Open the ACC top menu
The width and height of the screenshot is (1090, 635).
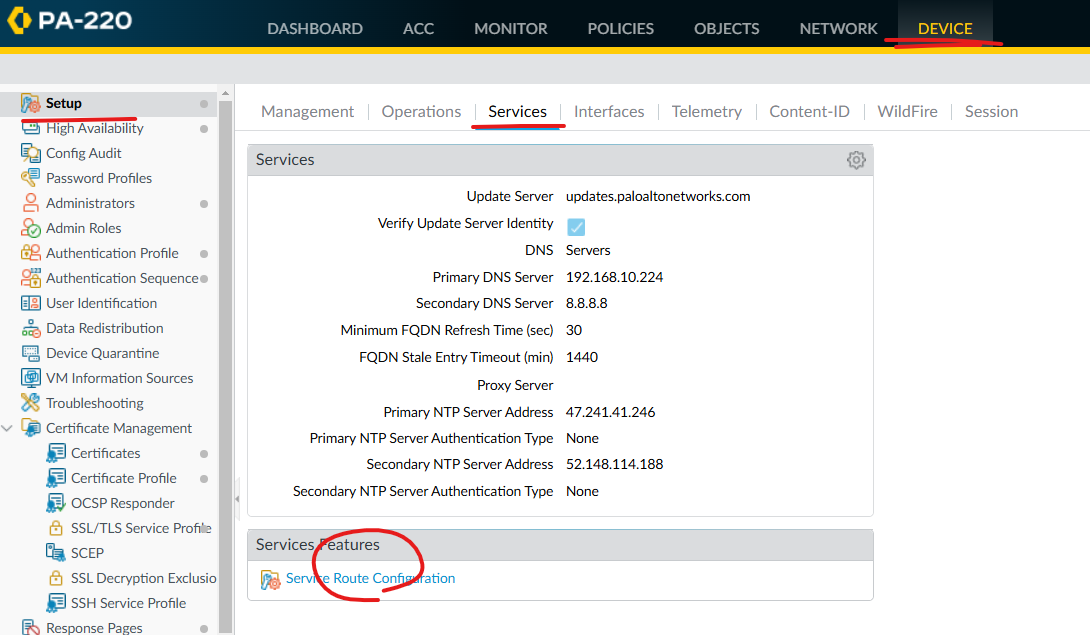click(418, 29)
